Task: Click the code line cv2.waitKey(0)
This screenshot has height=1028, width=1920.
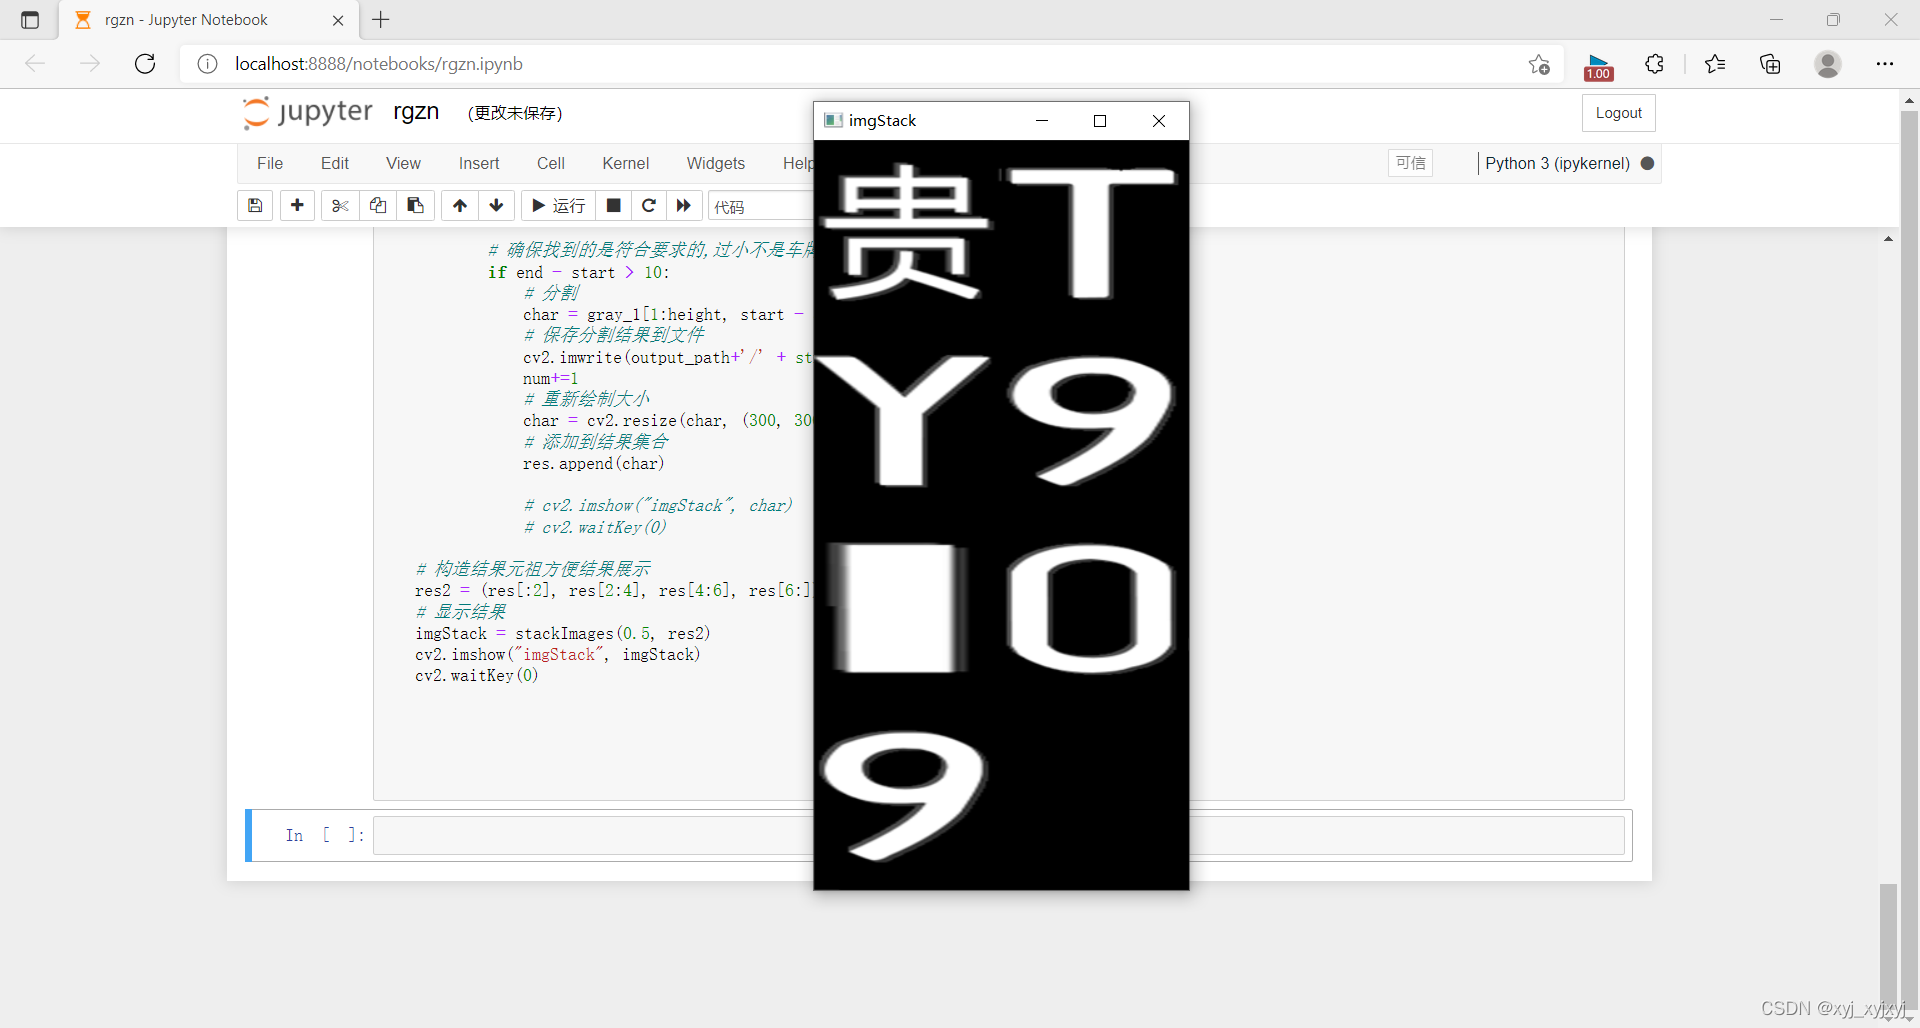Action: [x=477, y=676]
